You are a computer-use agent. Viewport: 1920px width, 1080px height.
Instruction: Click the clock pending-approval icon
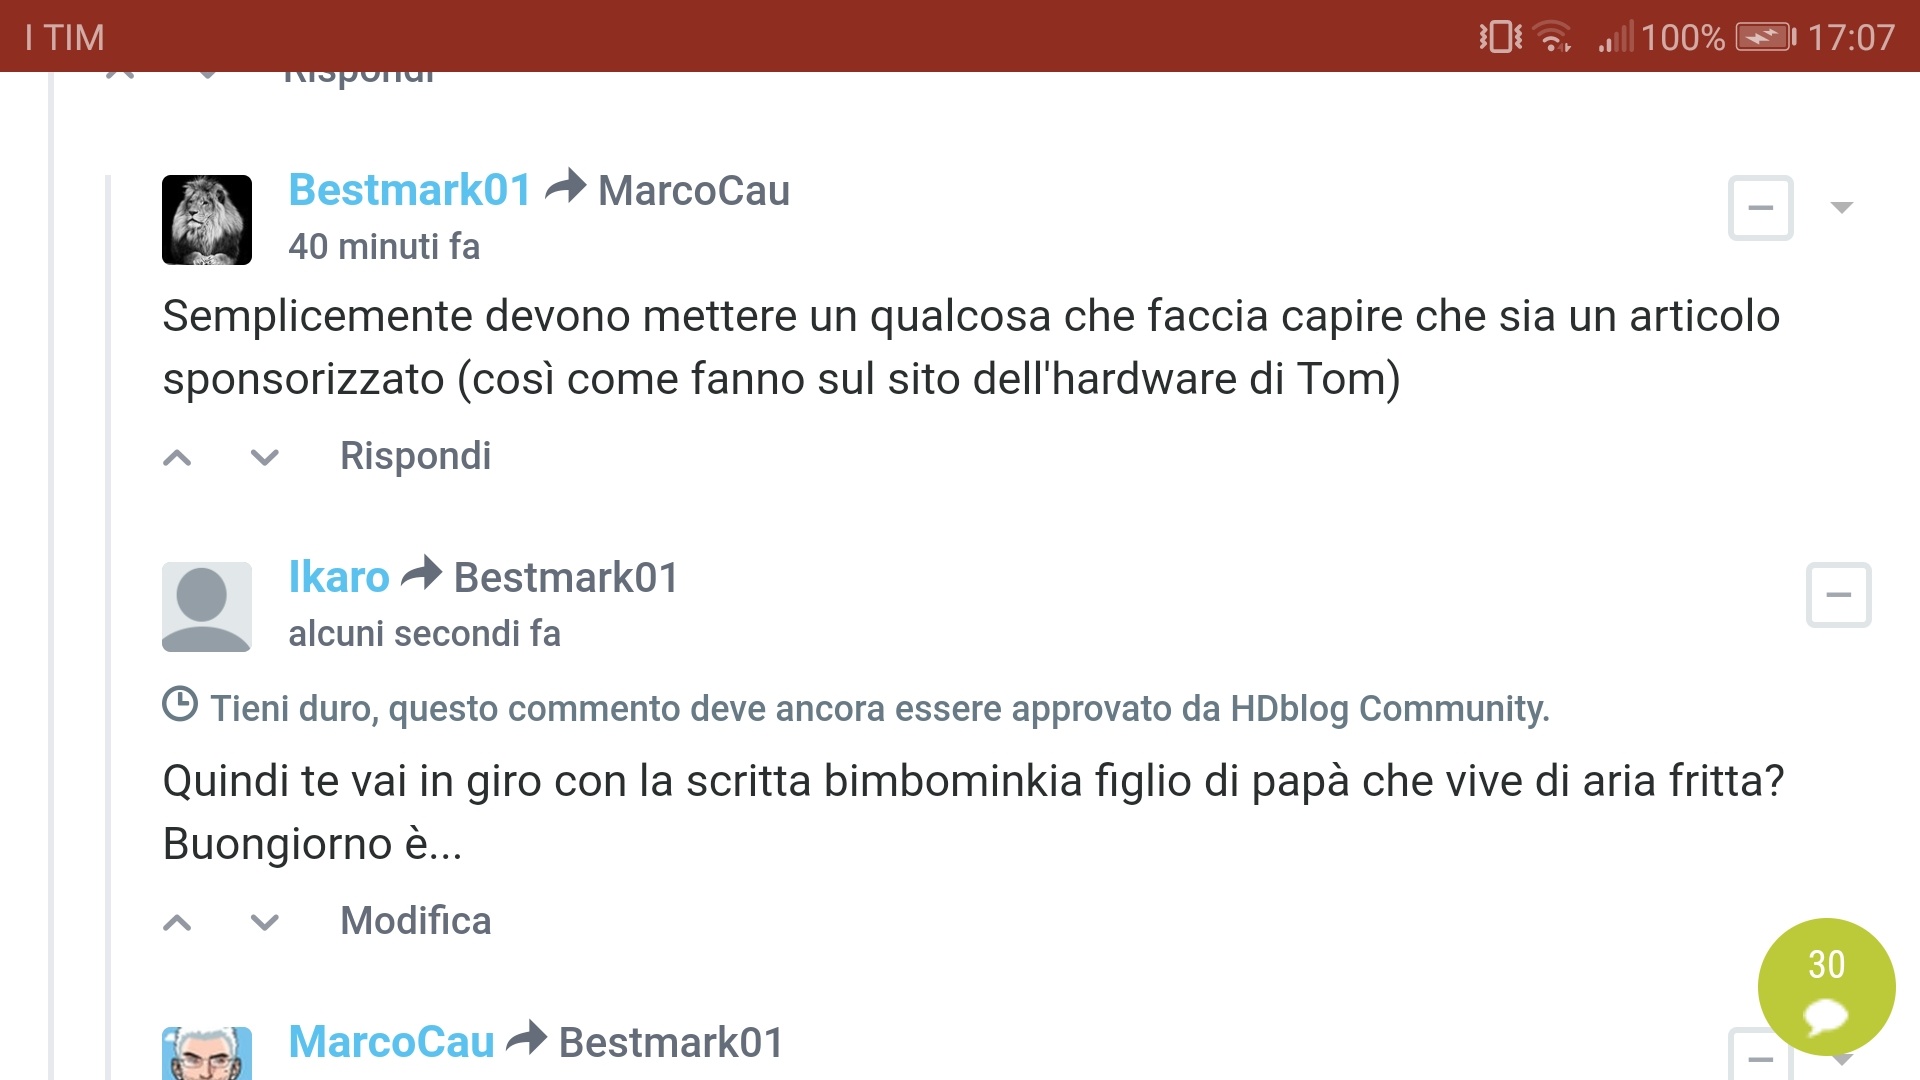point(180,705)
